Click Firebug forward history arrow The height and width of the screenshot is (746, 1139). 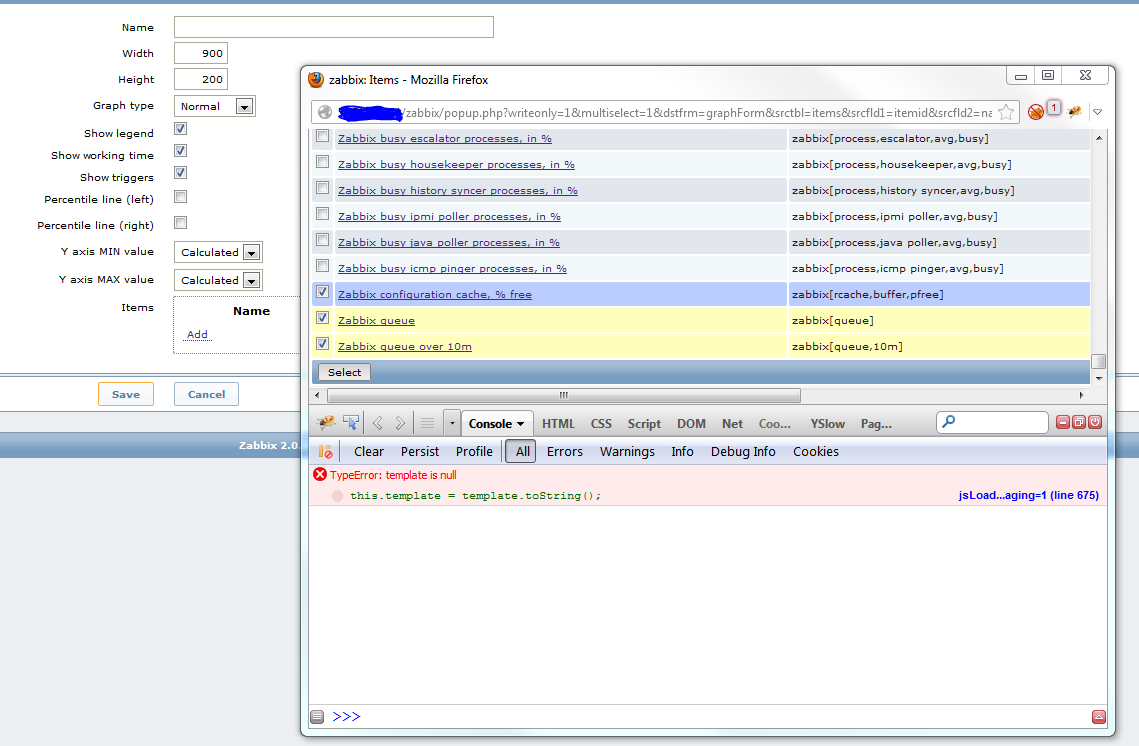(400, 423)
